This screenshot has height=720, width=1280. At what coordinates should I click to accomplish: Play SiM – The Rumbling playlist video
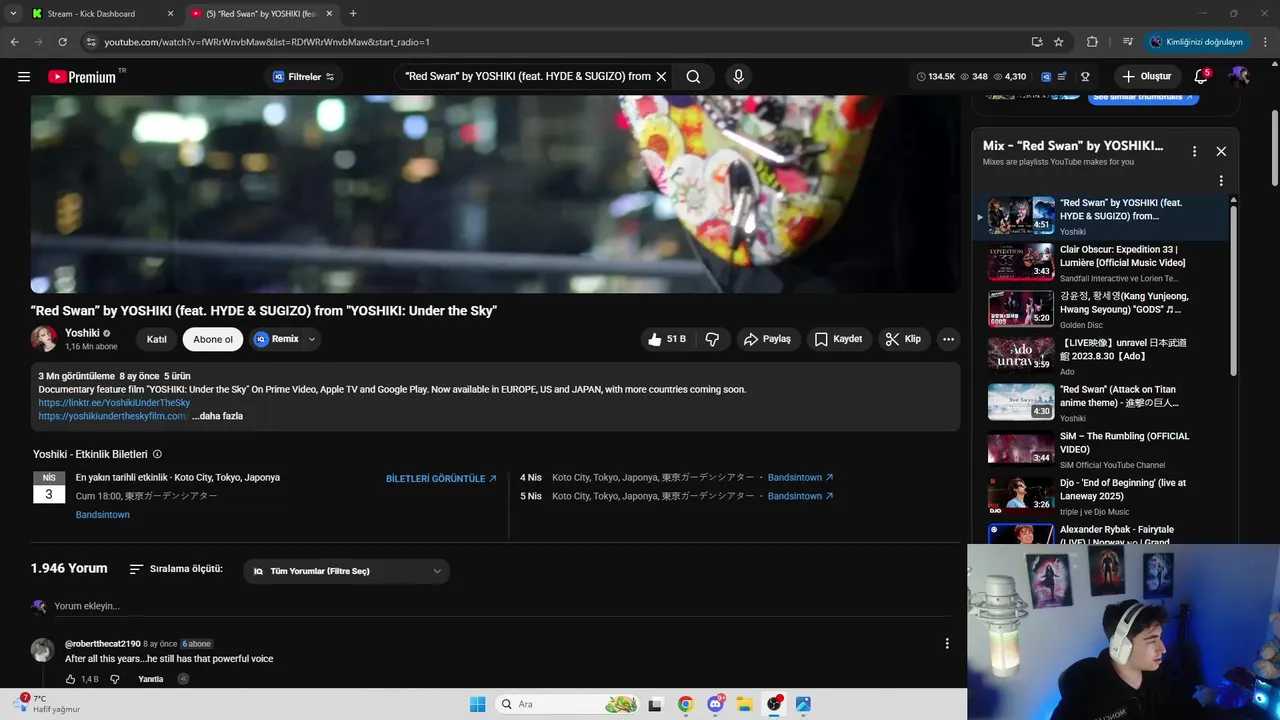click(x=1110, y=449)
